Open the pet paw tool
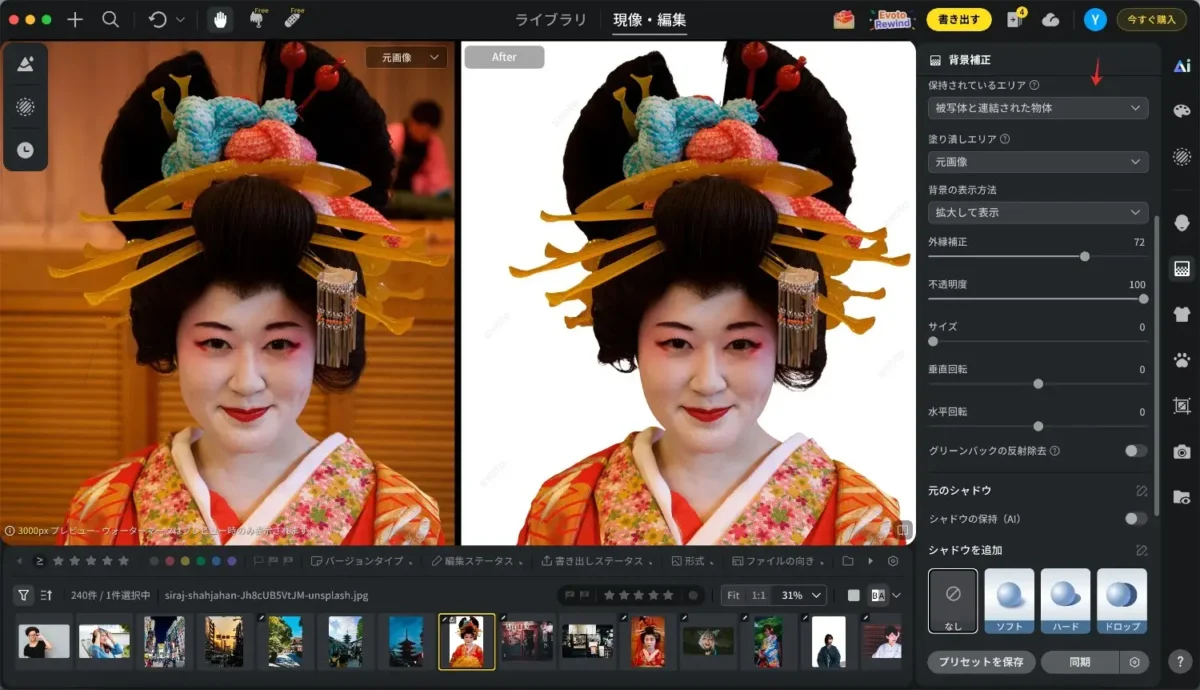The image size is (1200, 690). pos(1181,360)
